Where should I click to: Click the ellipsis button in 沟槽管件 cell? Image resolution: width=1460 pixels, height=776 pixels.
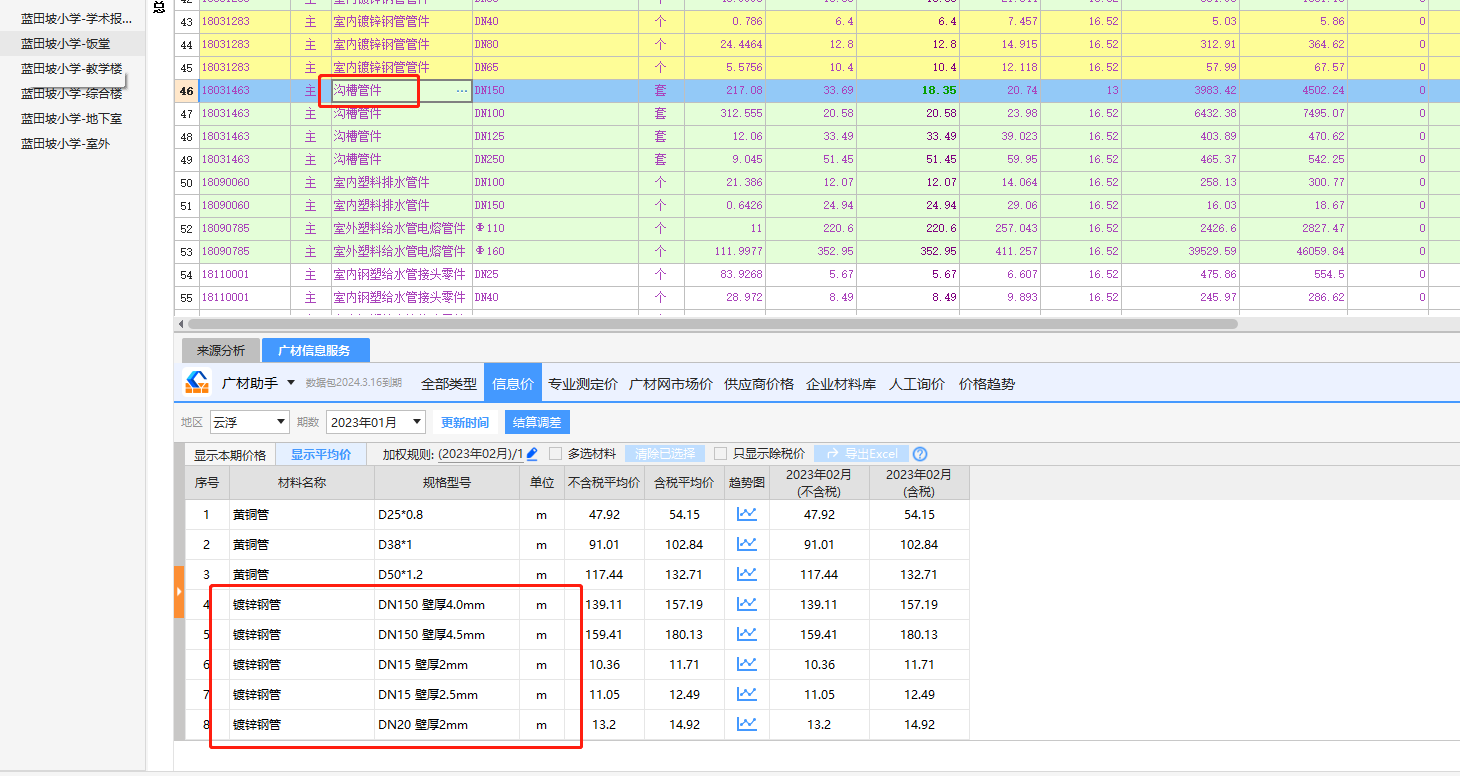point(462,91)
